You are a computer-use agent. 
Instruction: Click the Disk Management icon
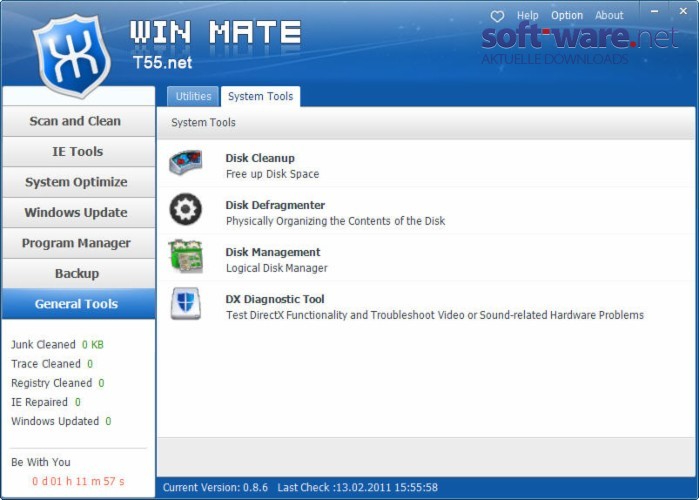point(185,256)
